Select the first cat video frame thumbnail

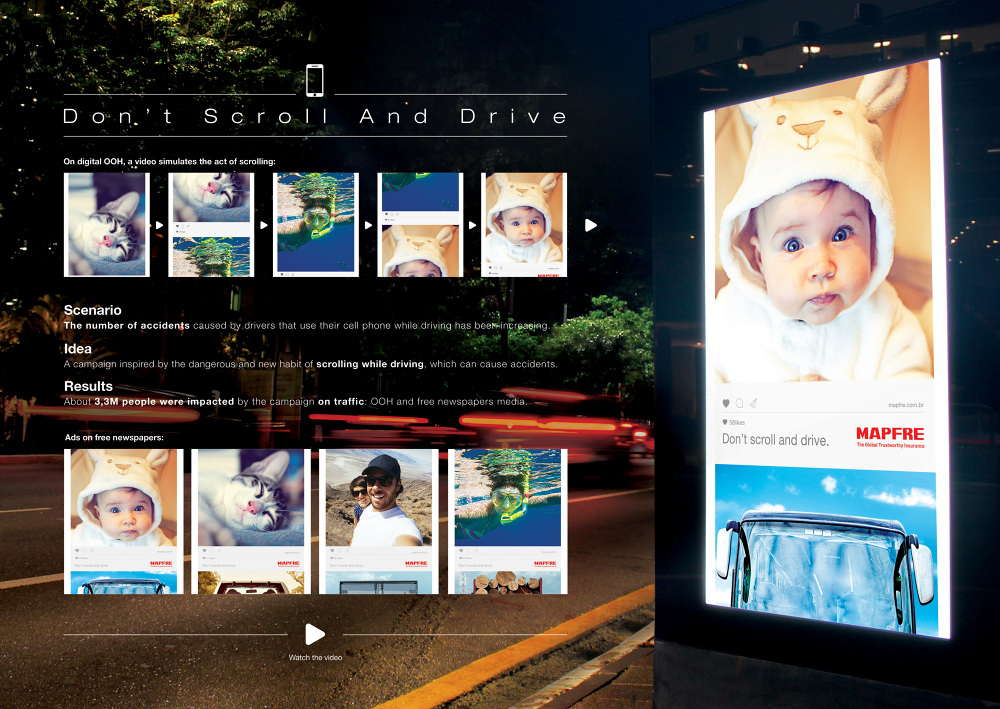(x=107, y=225)
